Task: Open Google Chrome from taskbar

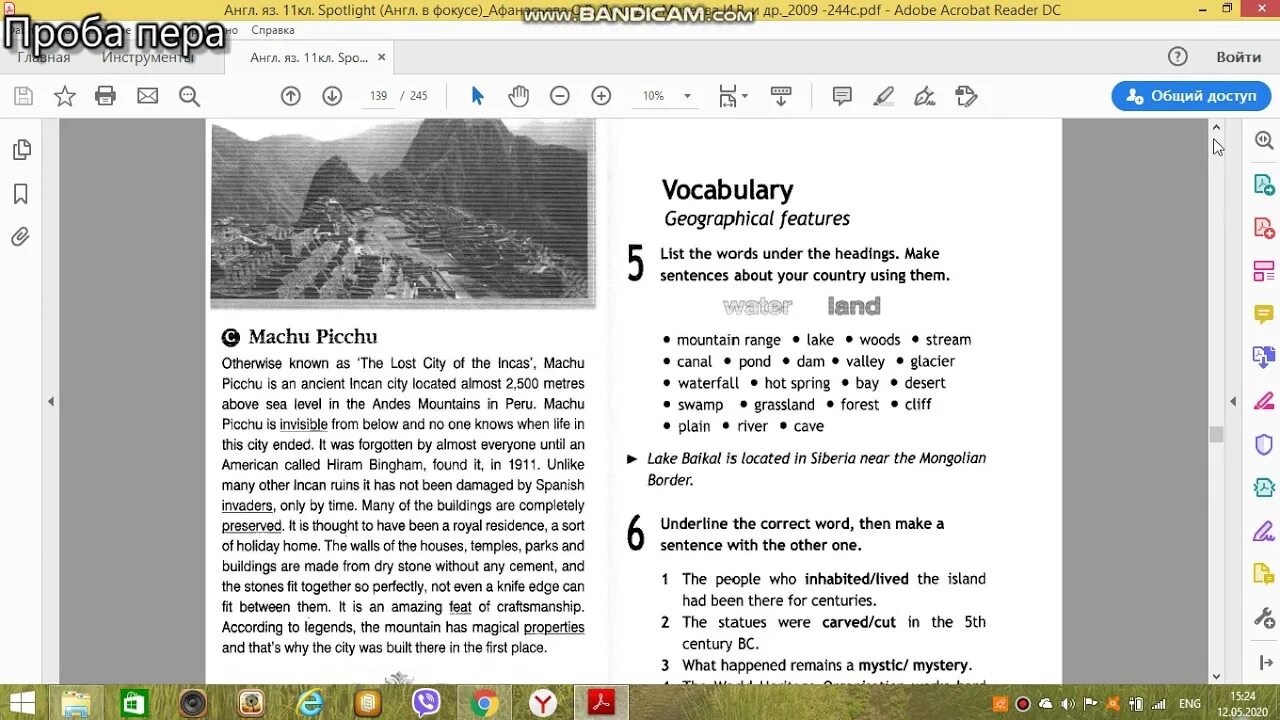Action: coord(485,703)
